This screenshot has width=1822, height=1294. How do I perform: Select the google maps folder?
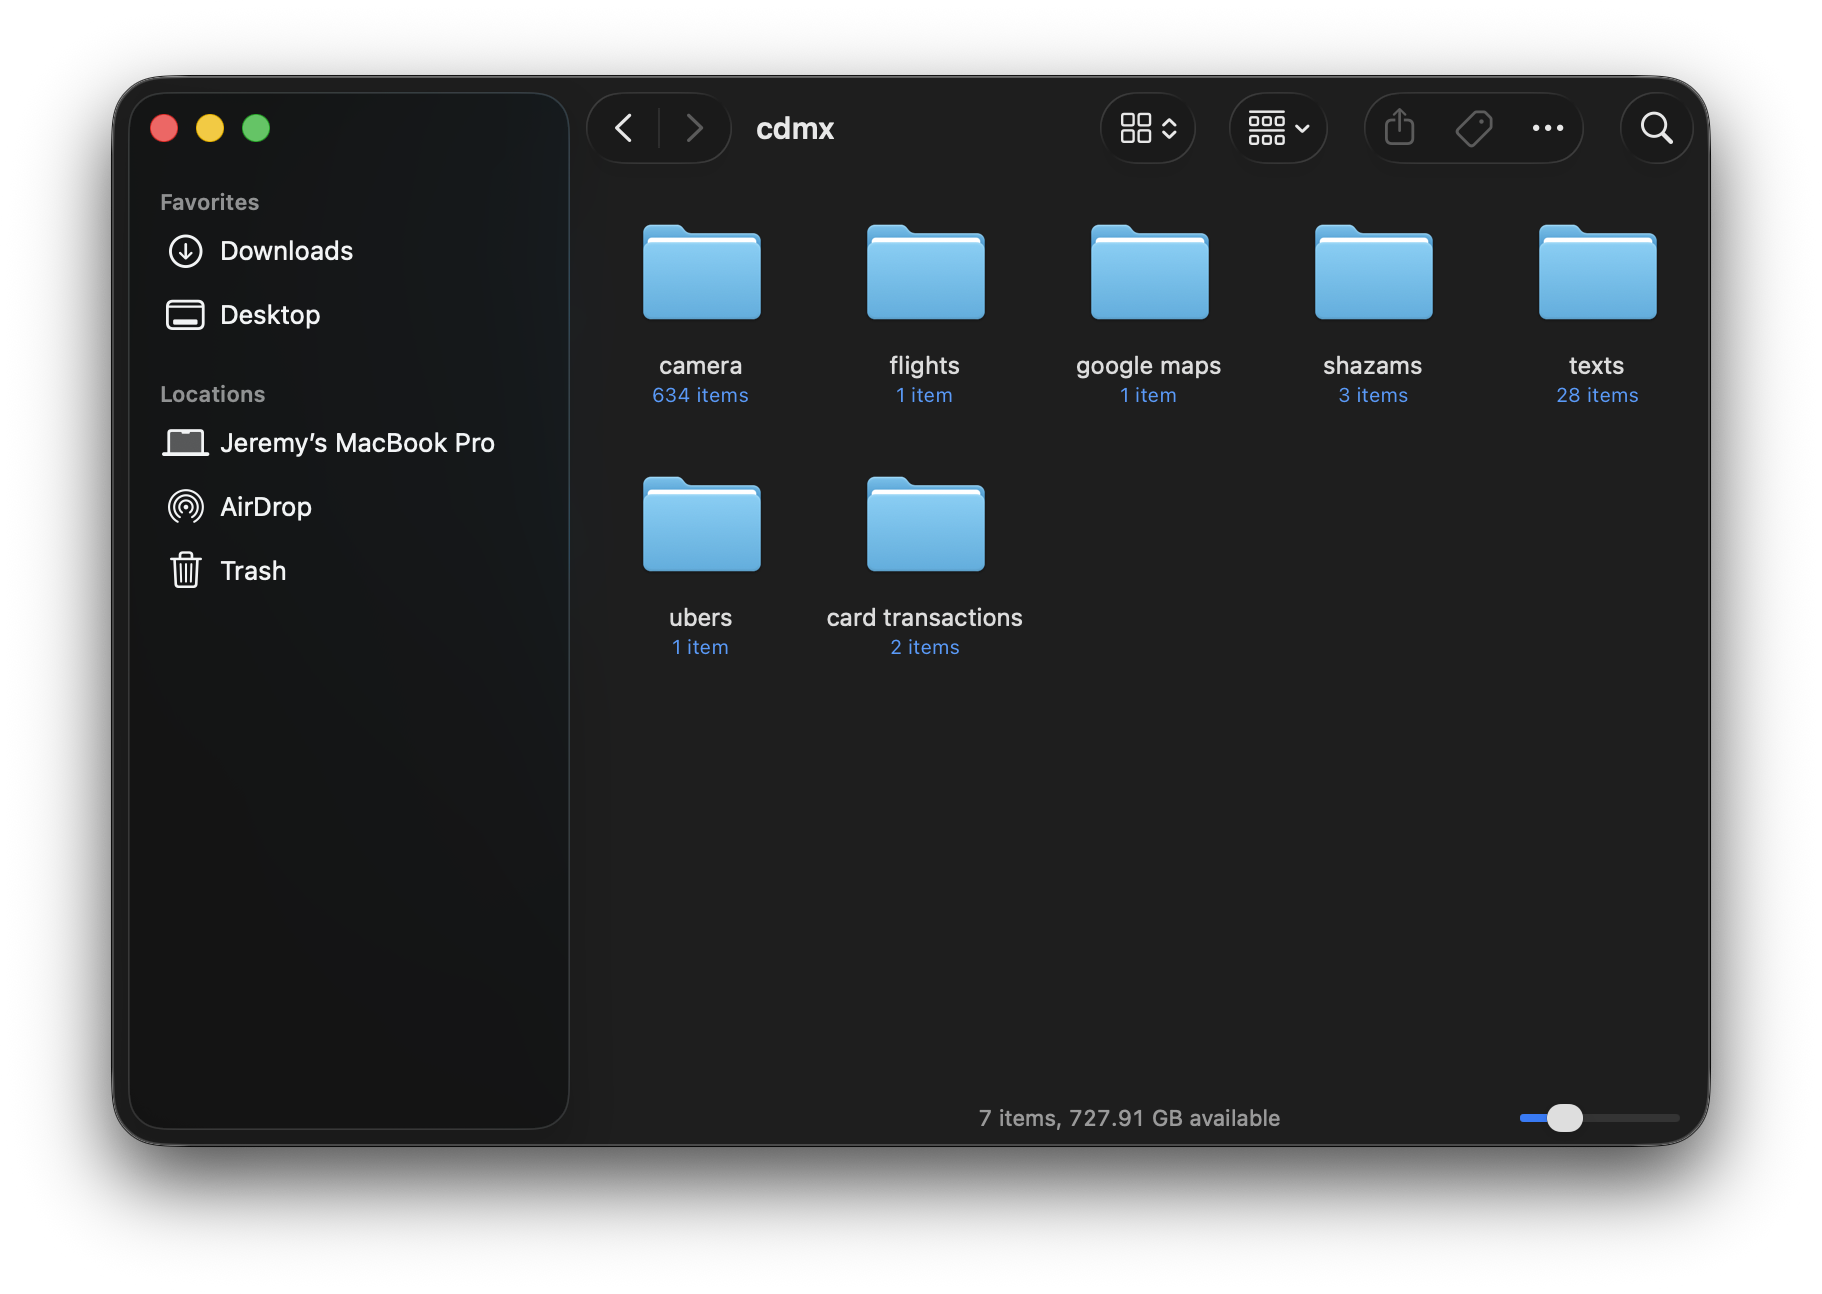pyautogui.click(x=1149, y=274)
